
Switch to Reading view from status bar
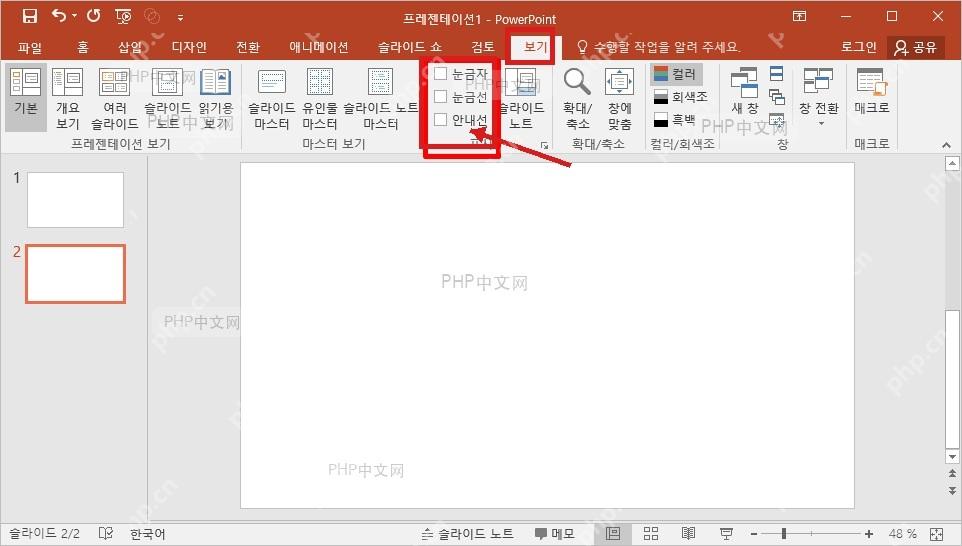point(688,534)
